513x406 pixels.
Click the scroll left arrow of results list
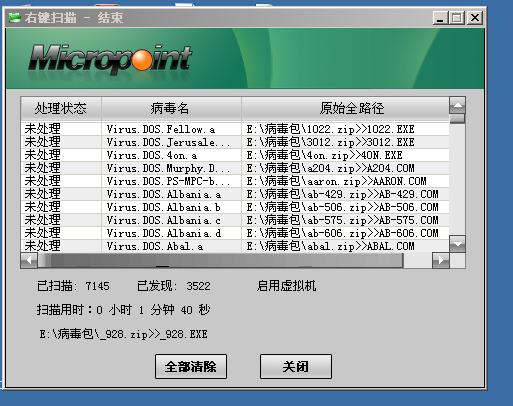(x=29, y=260)
